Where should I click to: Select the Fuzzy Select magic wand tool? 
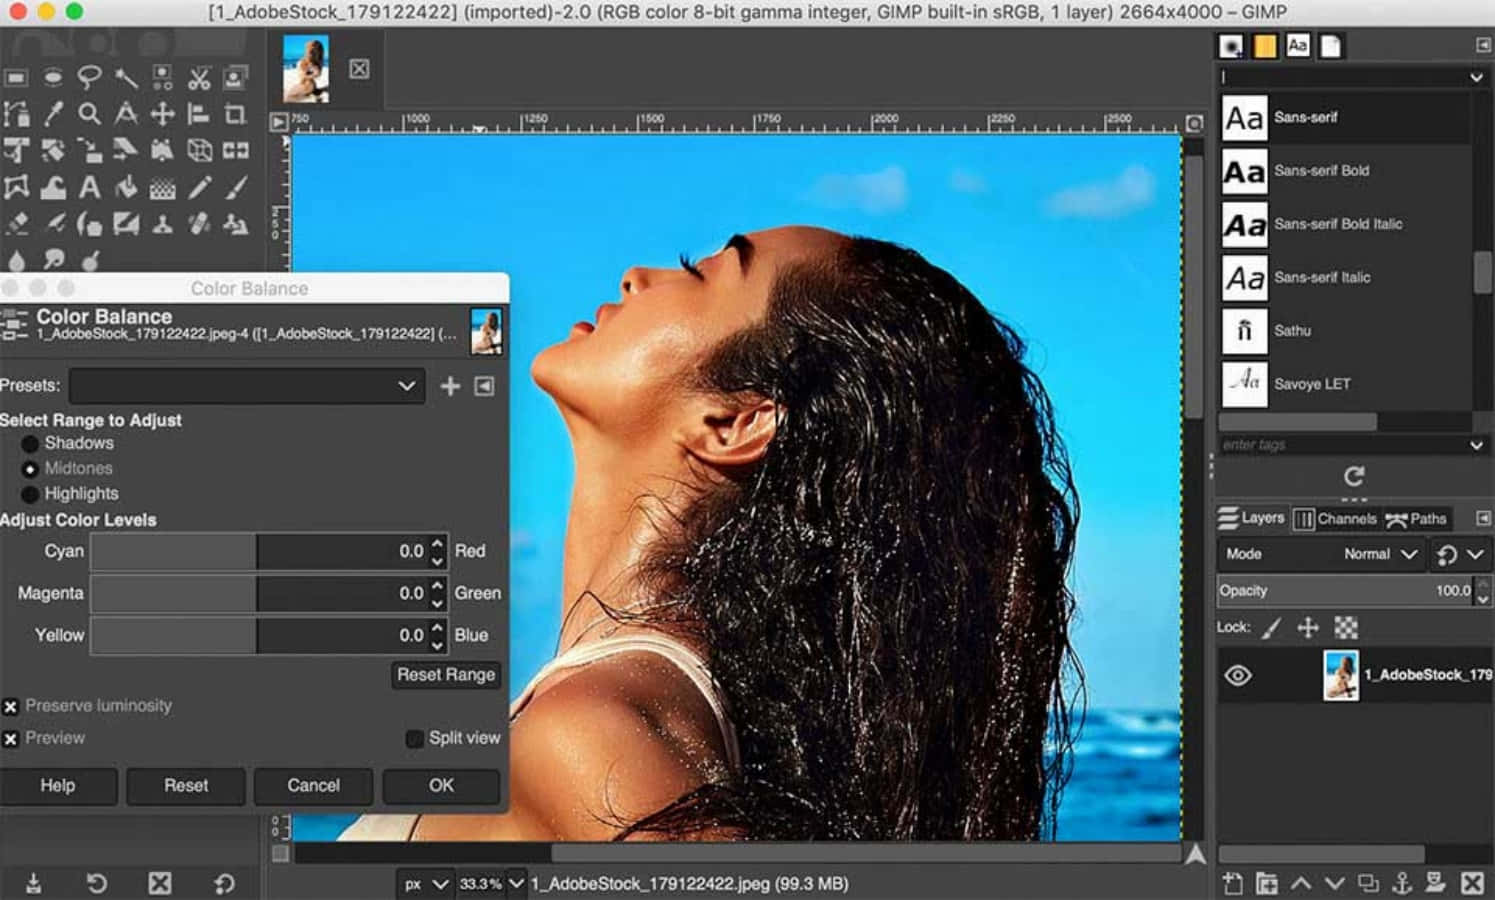pos(126,77)
